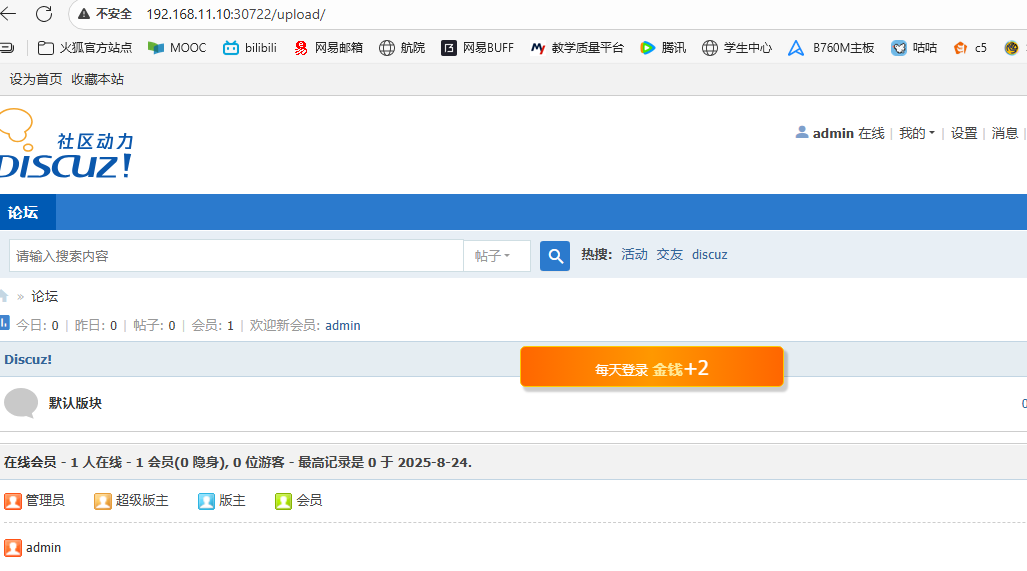Click the sidebar icon left of bookmarks
The width and height of the screenshot is (1027, 571).
pyautogui.click(x=7, y=48)
